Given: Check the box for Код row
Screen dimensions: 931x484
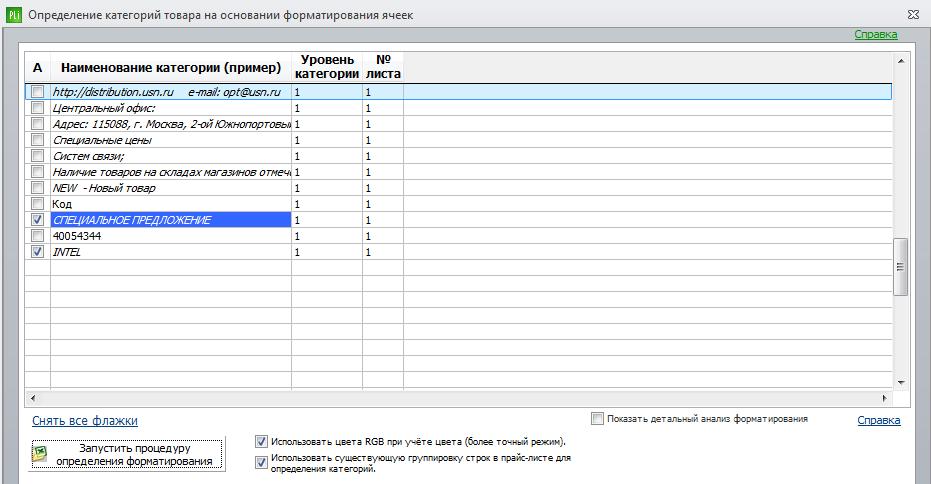Looking at the screenshot, I should [x=37, y=204].
